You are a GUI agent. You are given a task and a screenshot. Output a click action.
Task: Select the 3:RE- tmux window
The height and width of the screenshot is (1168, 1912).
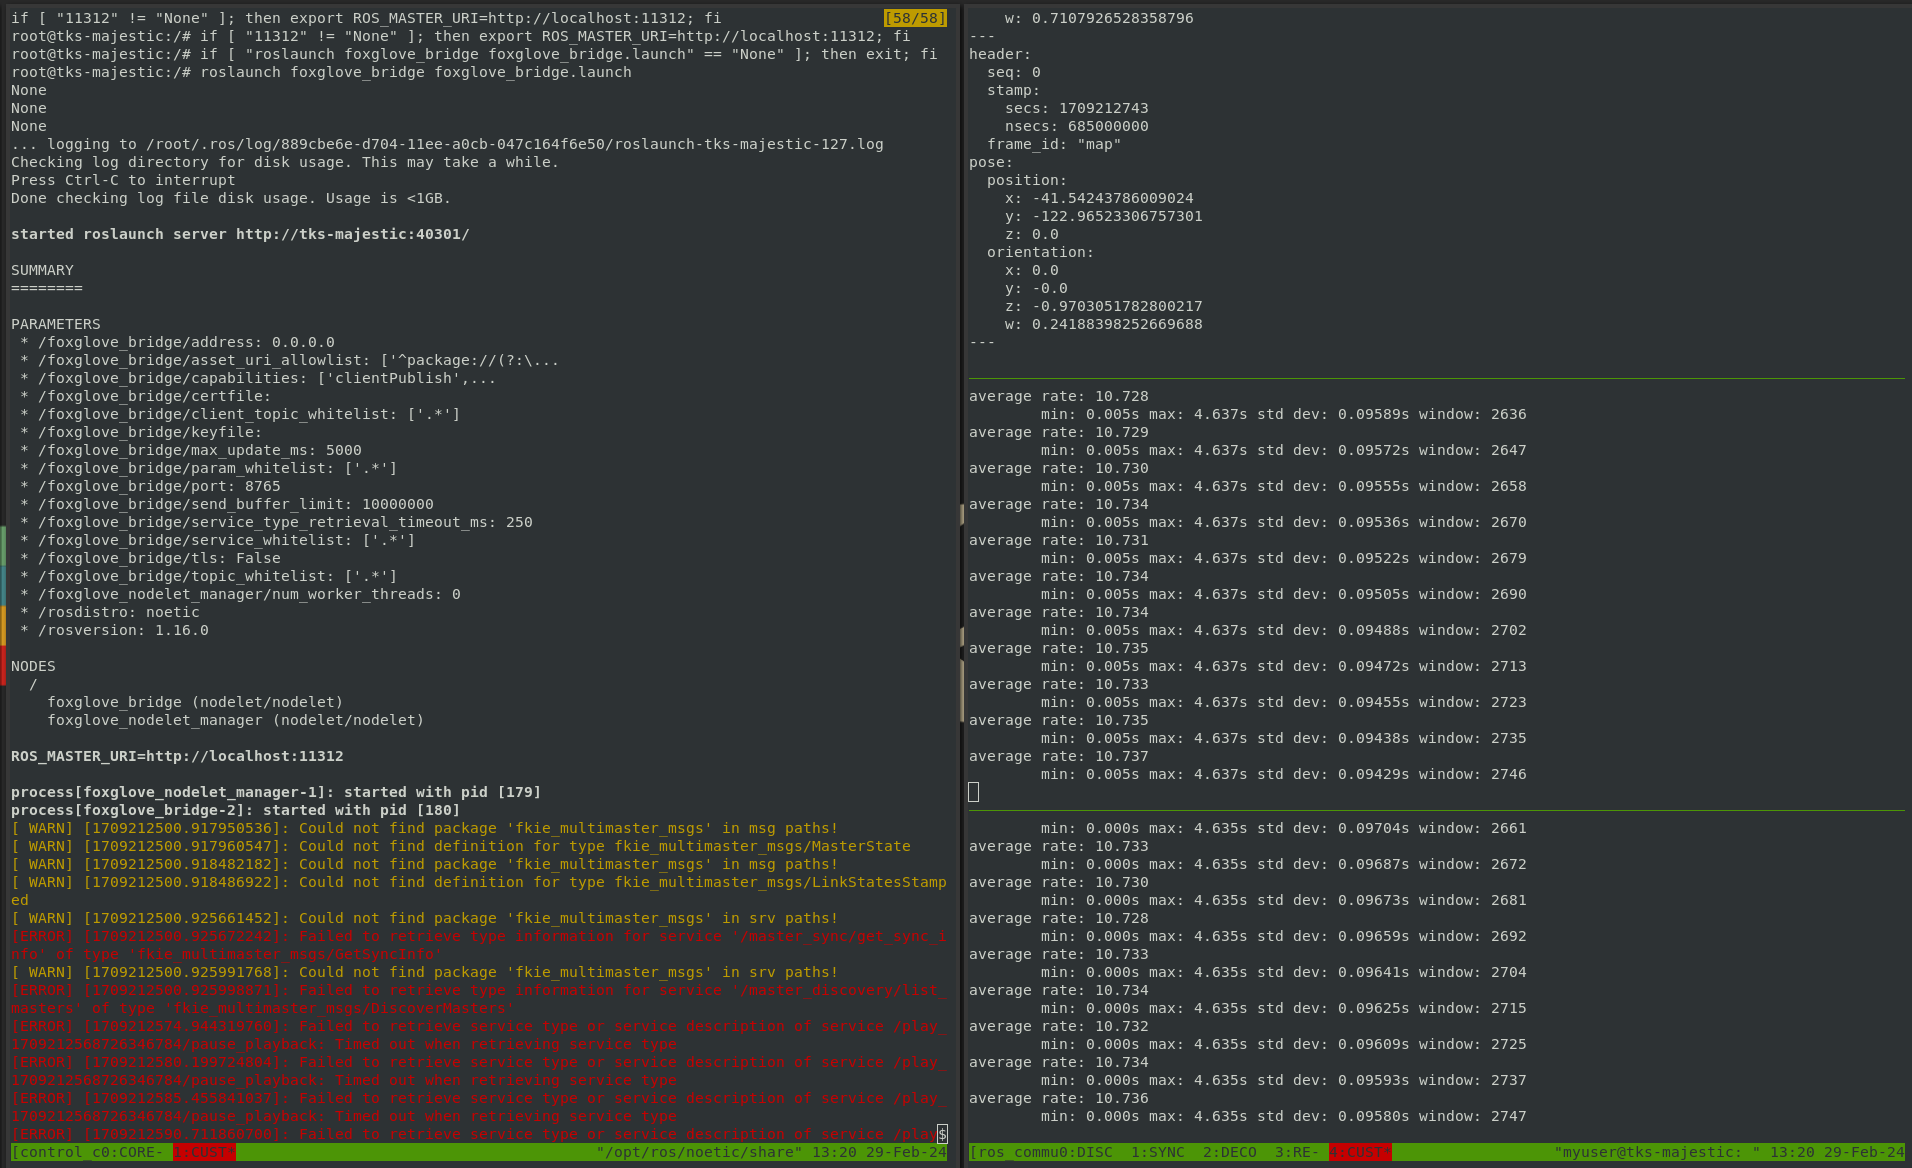pyautogui.click(x=1297, y=1152)
